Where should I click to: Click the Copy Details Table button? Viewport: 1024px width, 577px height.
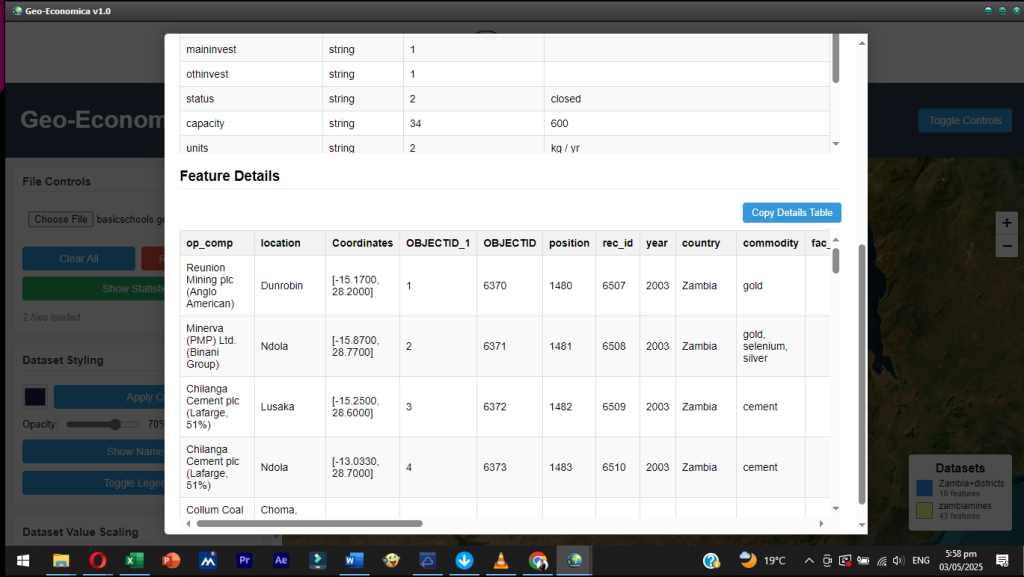pyautogui.click(x=792, y=212)
